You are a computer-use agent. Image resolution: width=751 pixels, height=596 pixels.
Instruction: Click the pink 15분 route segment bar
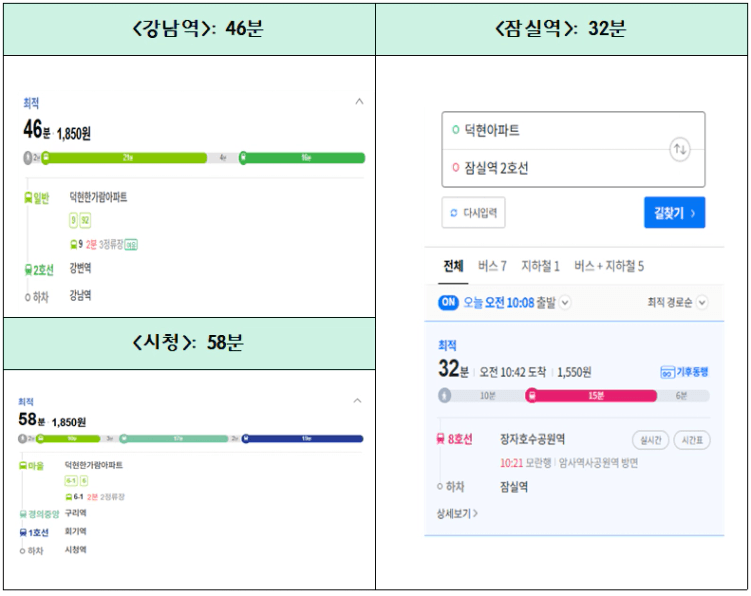click(592, 396)
